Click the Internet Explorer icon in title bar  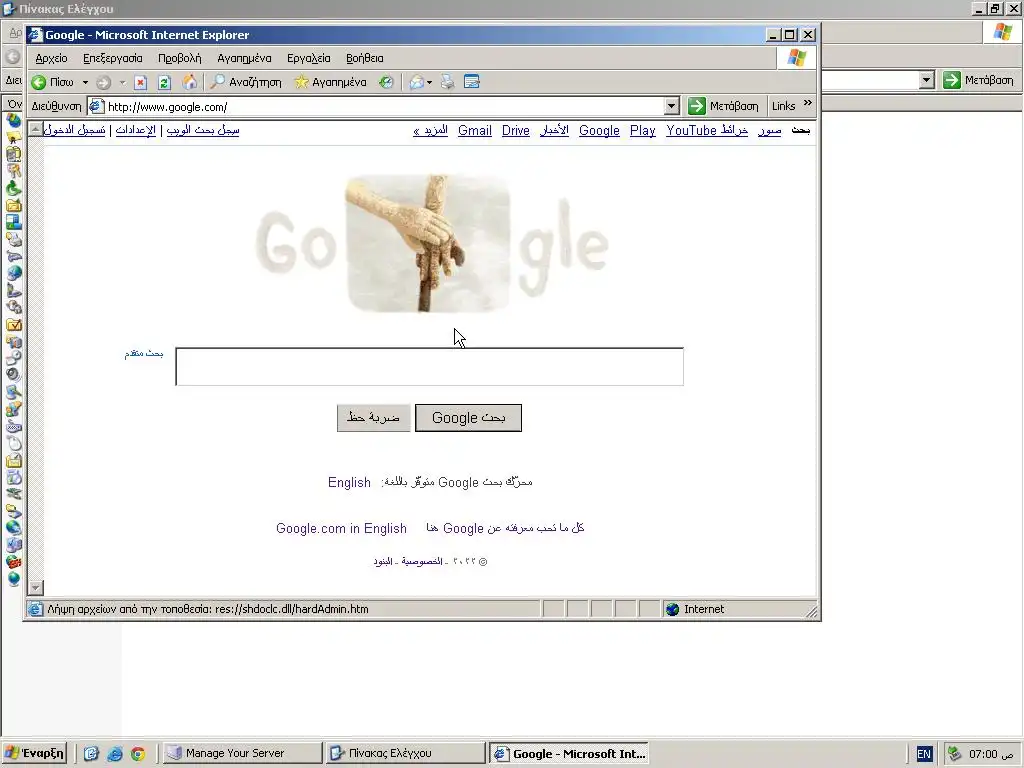(x=35, y=35)
